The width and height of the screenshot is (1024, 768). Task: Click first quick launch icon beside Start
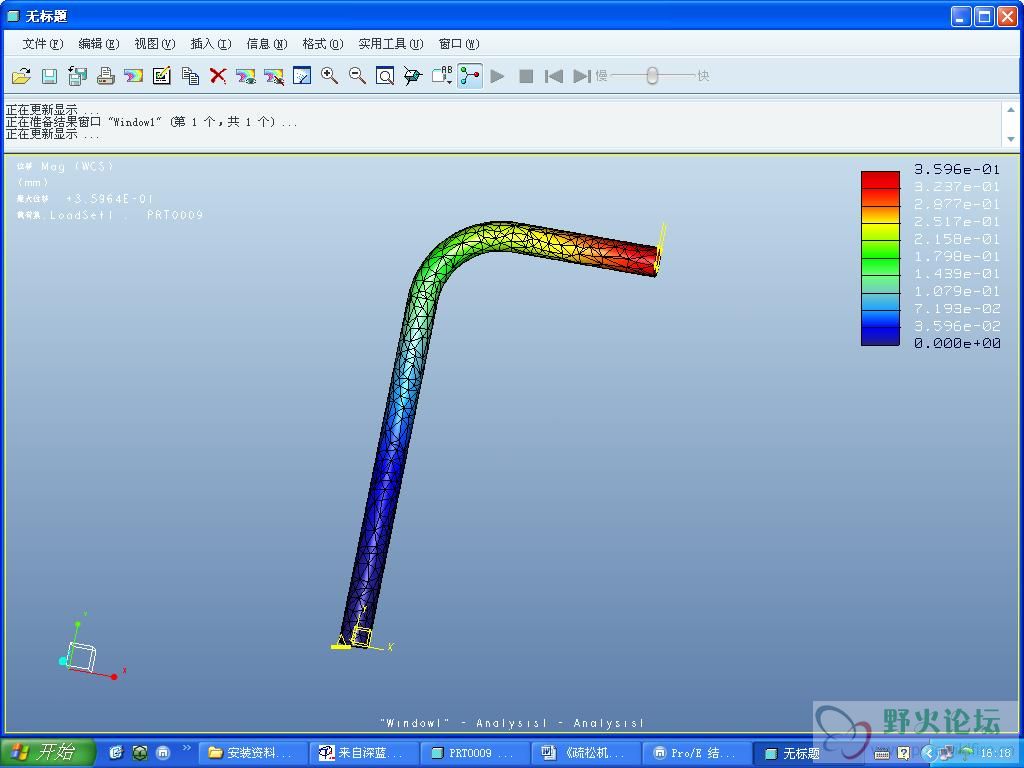pyautogui.click(x=116, y=753)
